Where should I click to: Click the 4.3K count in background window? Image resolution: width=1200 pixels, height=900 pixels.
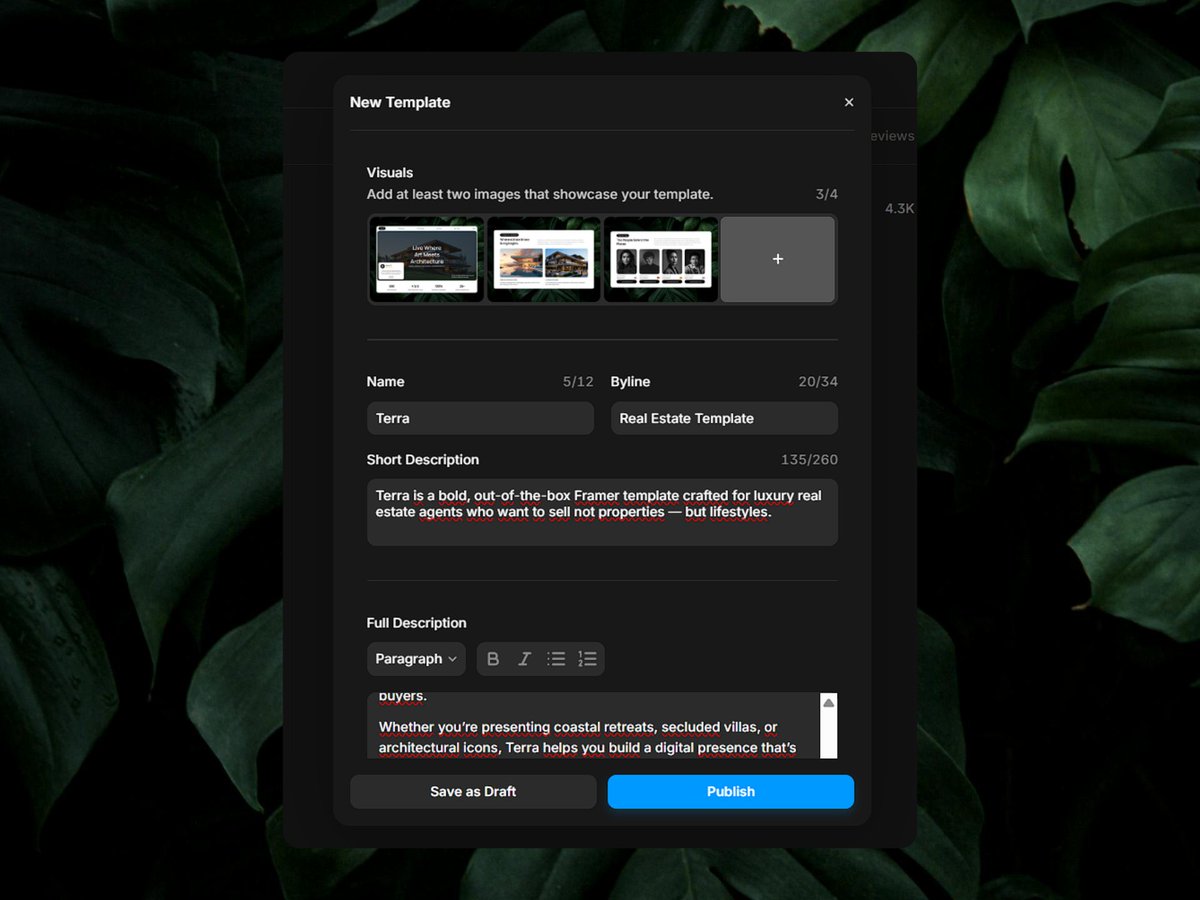click(x=899, y=209)
